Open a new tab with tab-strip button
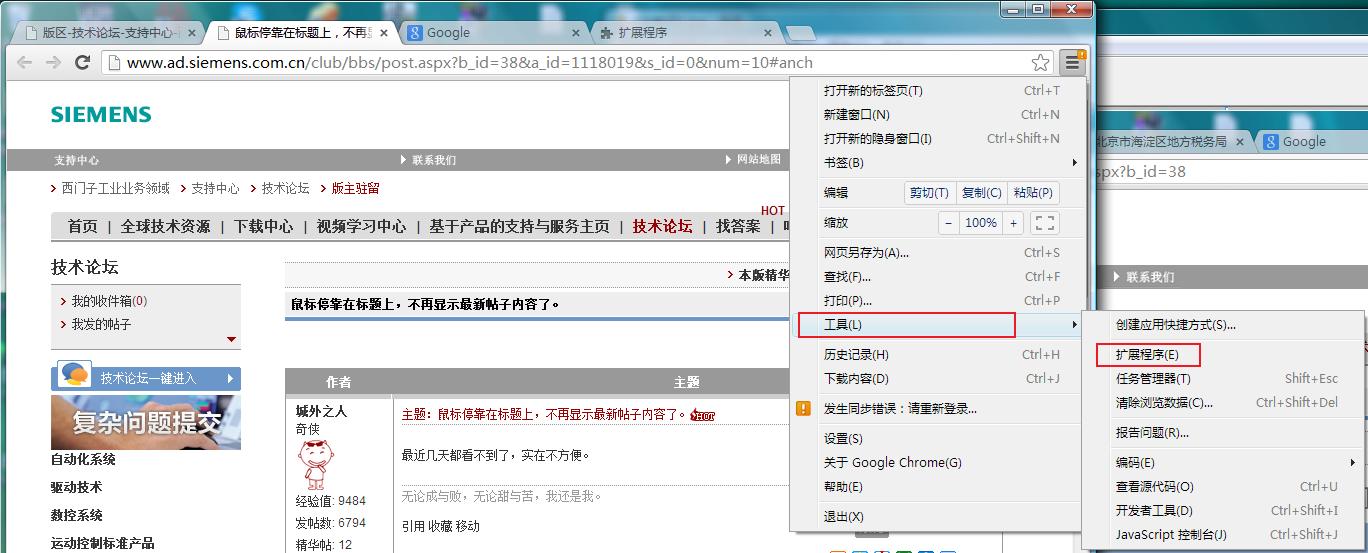 801,33
